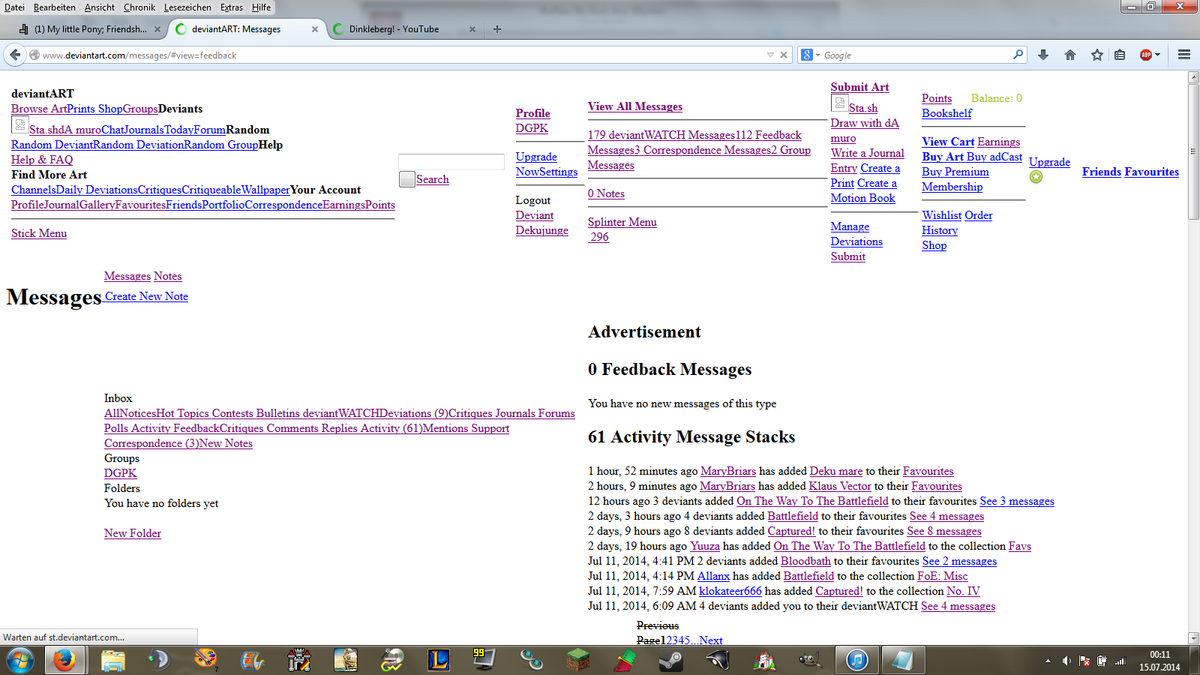Click Firefox in the taskbar
Image resolution: width=1200 pixels, height=675 pixels.
click(65, 660)
